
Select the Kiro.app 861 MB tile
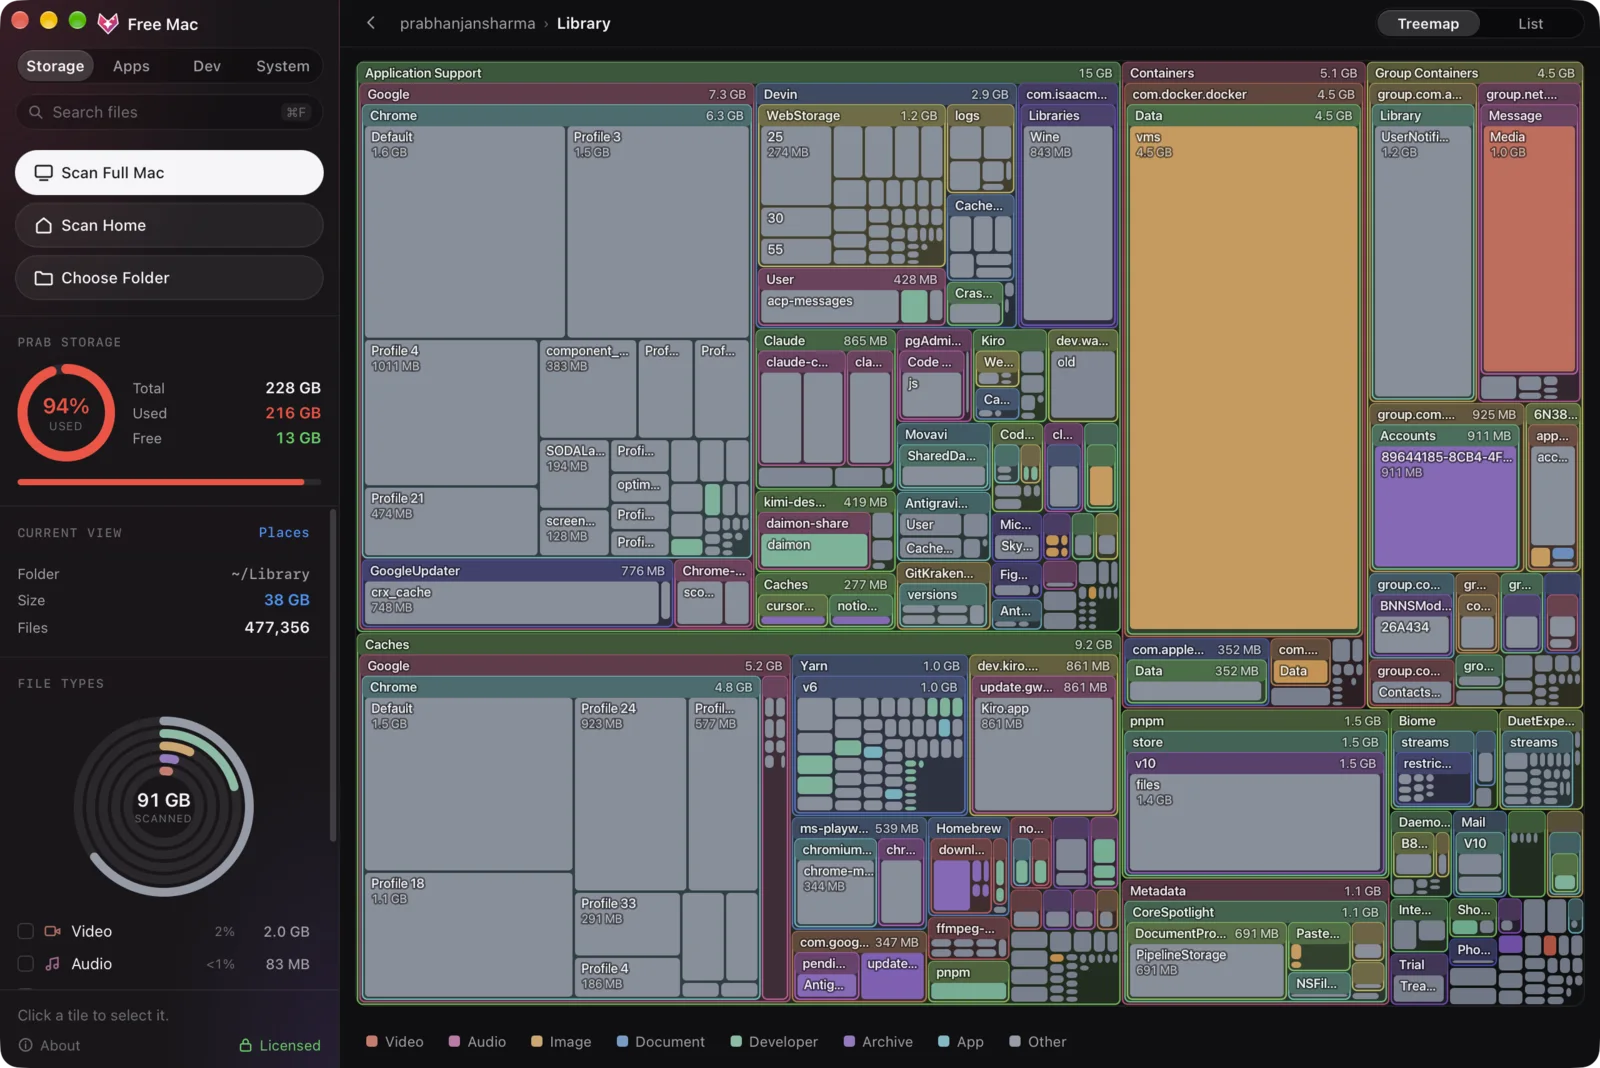(1043, 755)
